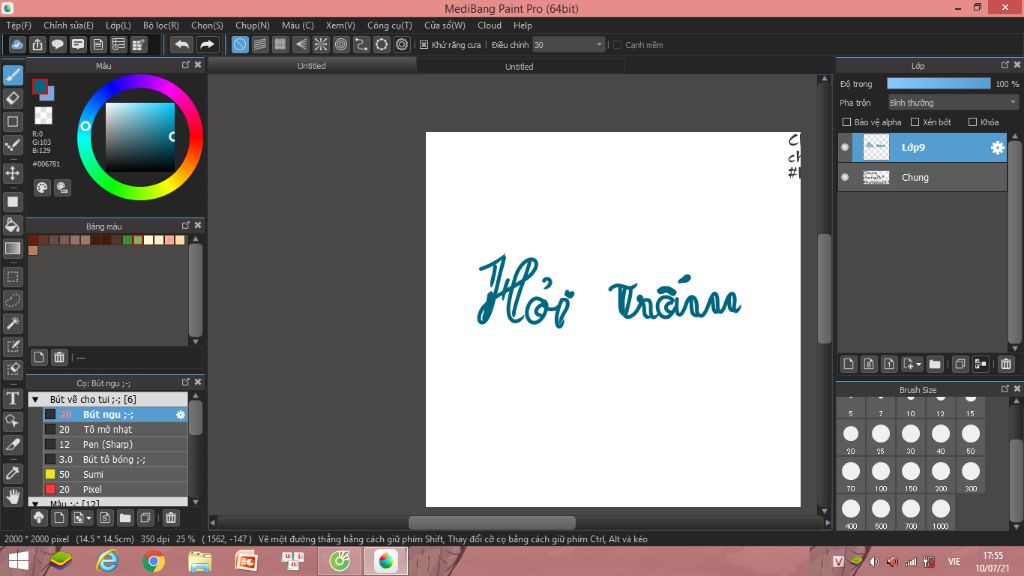Open settings gear for brush Bút ngu
Viewport: 1024px width, 576px height.
click(x=180, y=415)
